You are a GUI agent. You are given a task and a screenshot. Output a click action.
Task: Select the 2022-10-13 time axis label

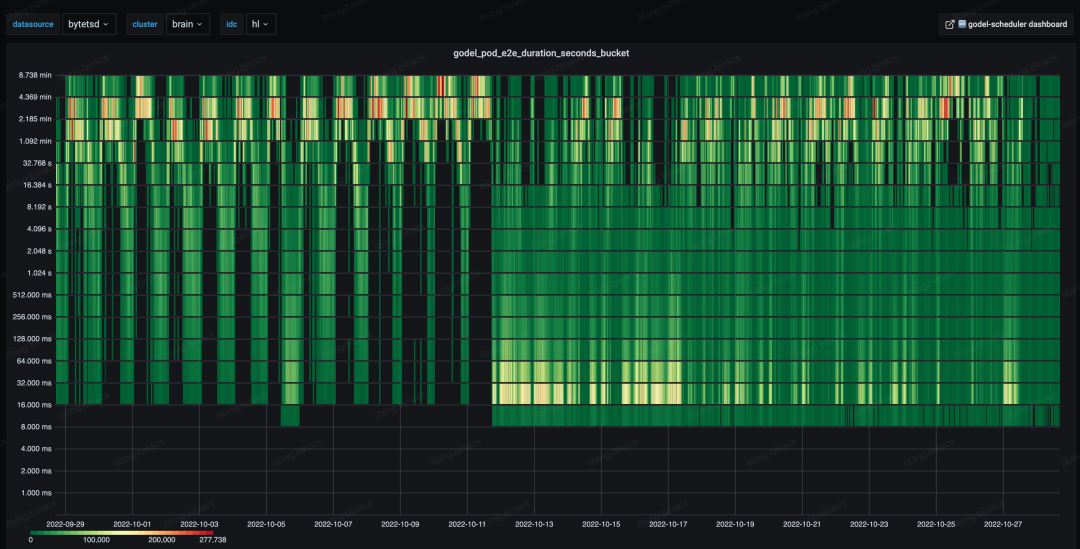(x=536, y=523)
